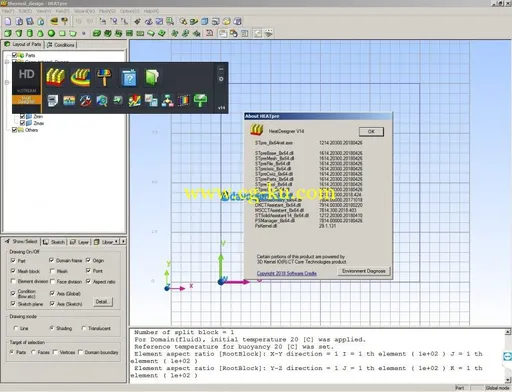
Task: Click the hard hat icon in top toolbar
Action: [54, 22]
